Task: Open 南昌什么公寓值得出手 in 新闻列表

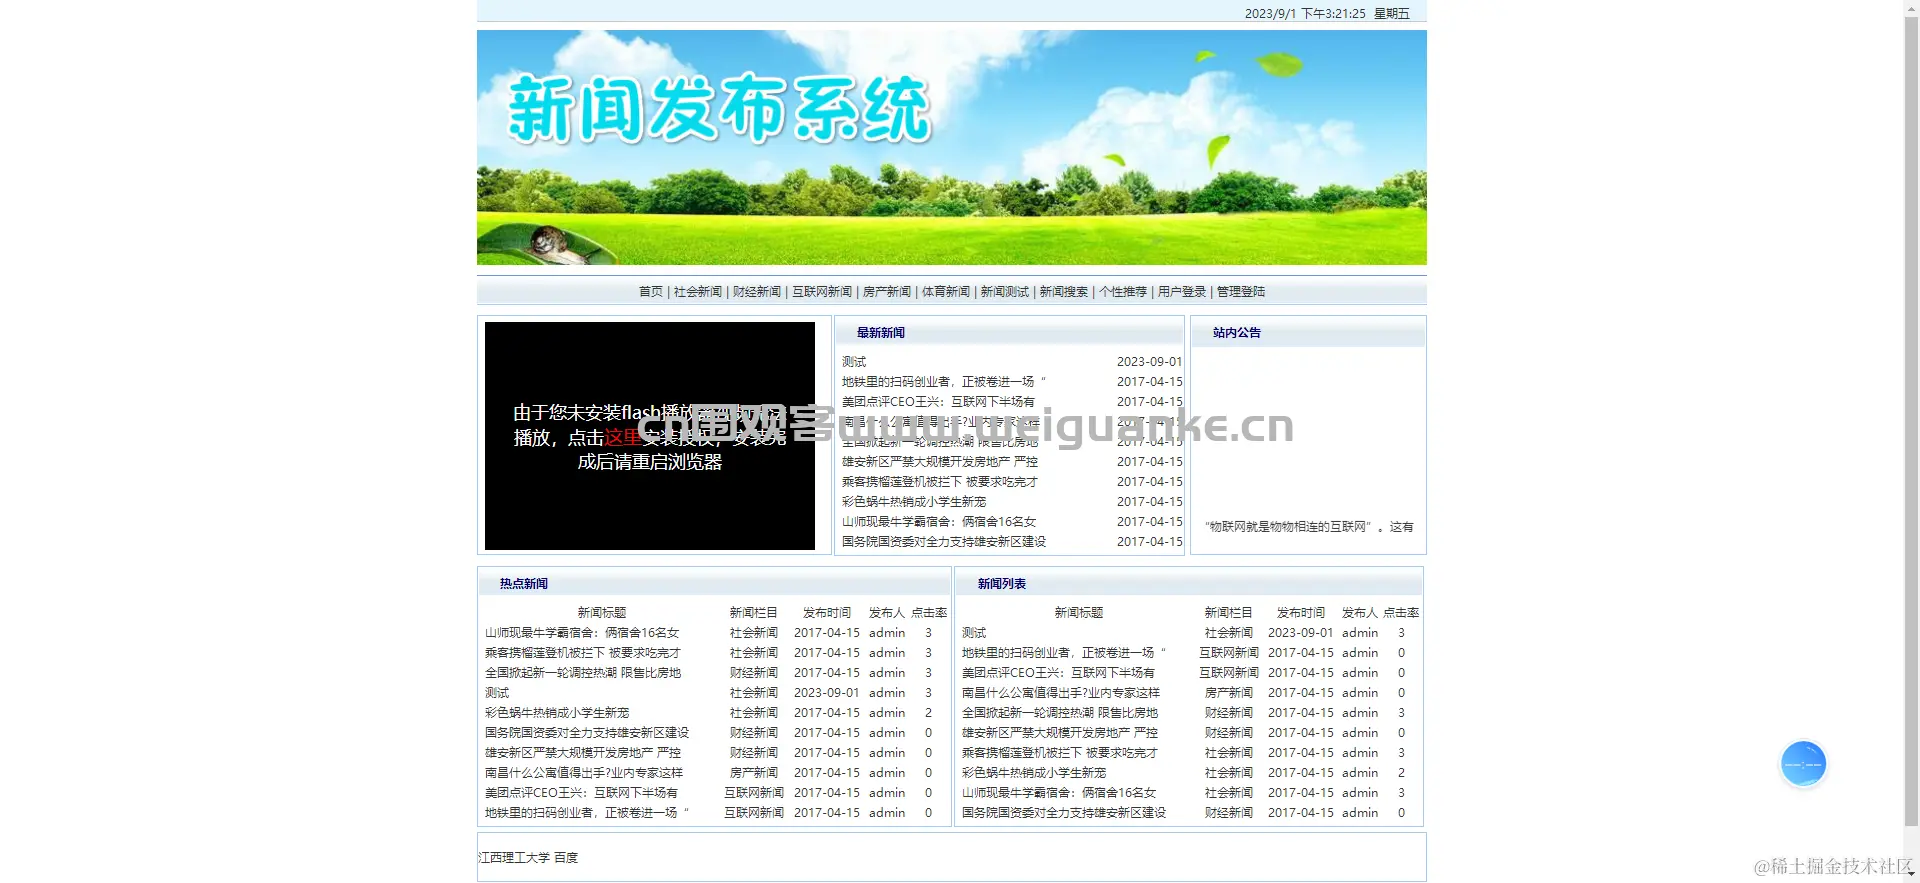Action: (1061, 693)
